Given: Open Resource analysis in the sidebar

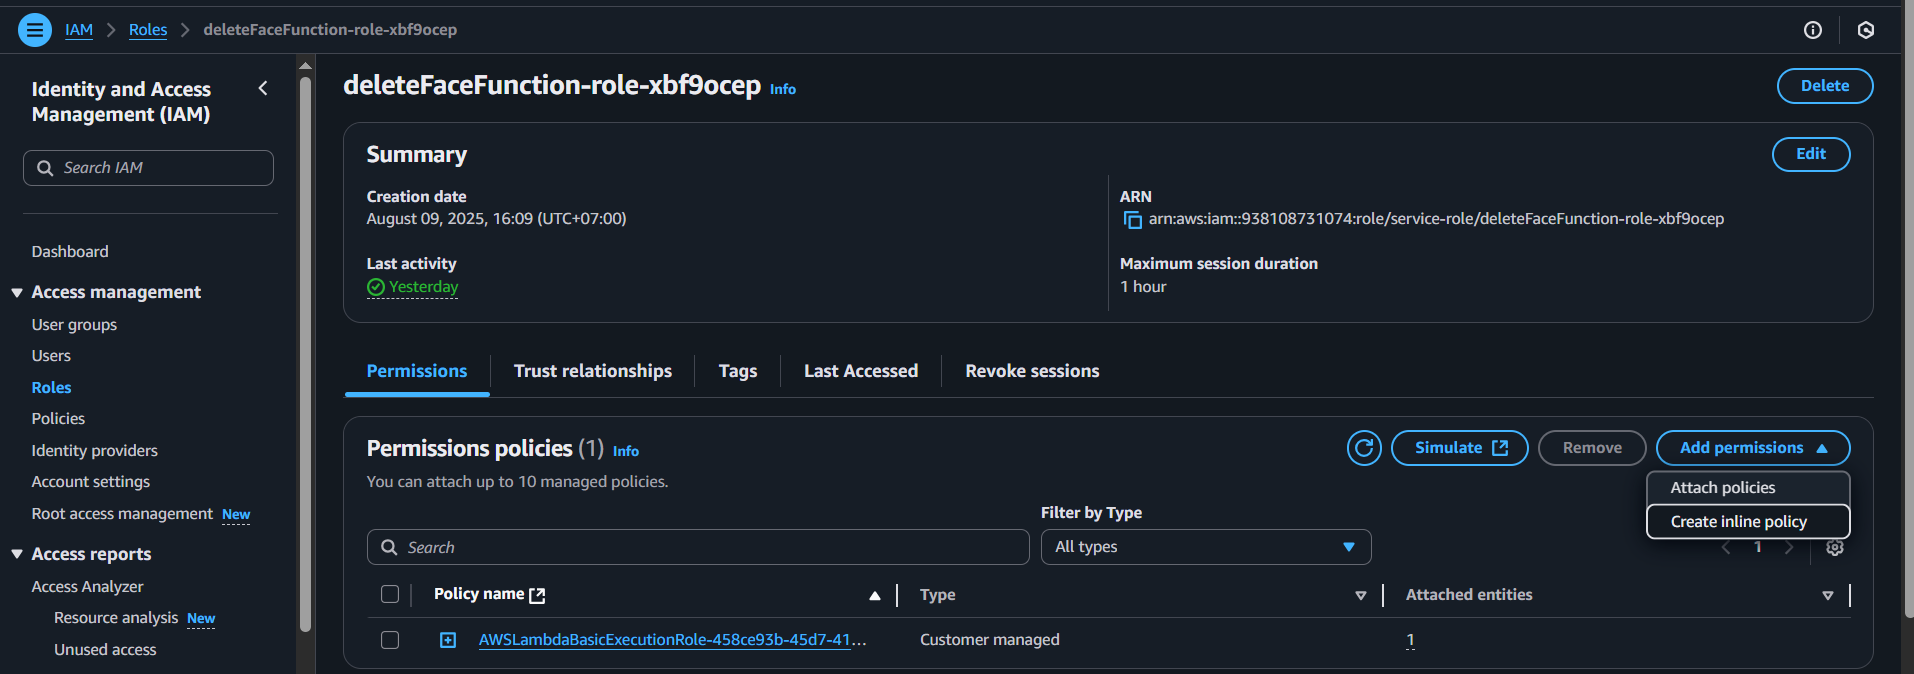Looking at the screenshot, I should [116, 618].
